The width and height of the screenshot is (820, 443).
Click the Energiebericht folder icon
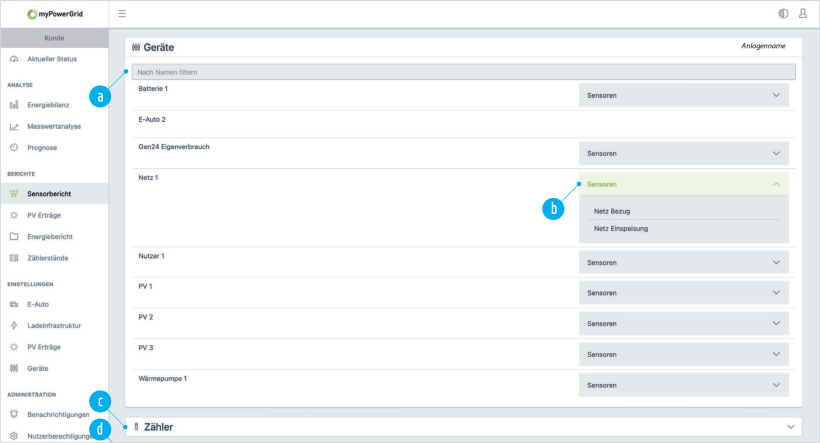pos(14,236)
